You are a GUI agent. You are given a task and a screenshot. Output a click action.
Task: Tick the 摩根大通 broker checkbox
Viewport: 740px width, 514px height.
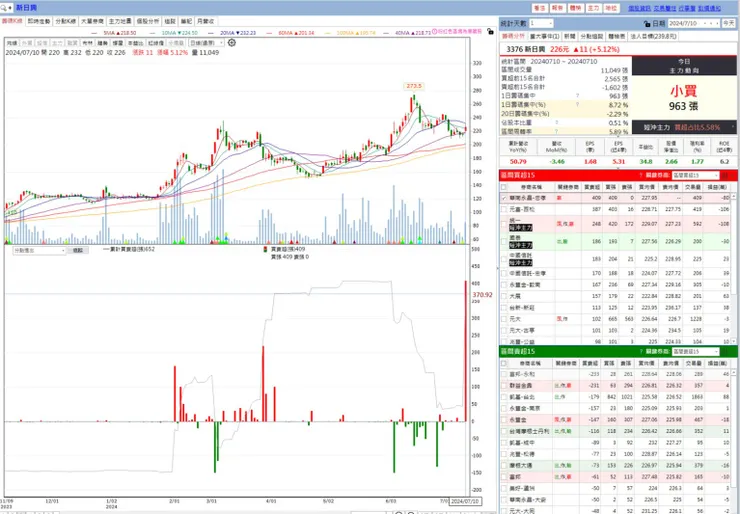[504, 465]
